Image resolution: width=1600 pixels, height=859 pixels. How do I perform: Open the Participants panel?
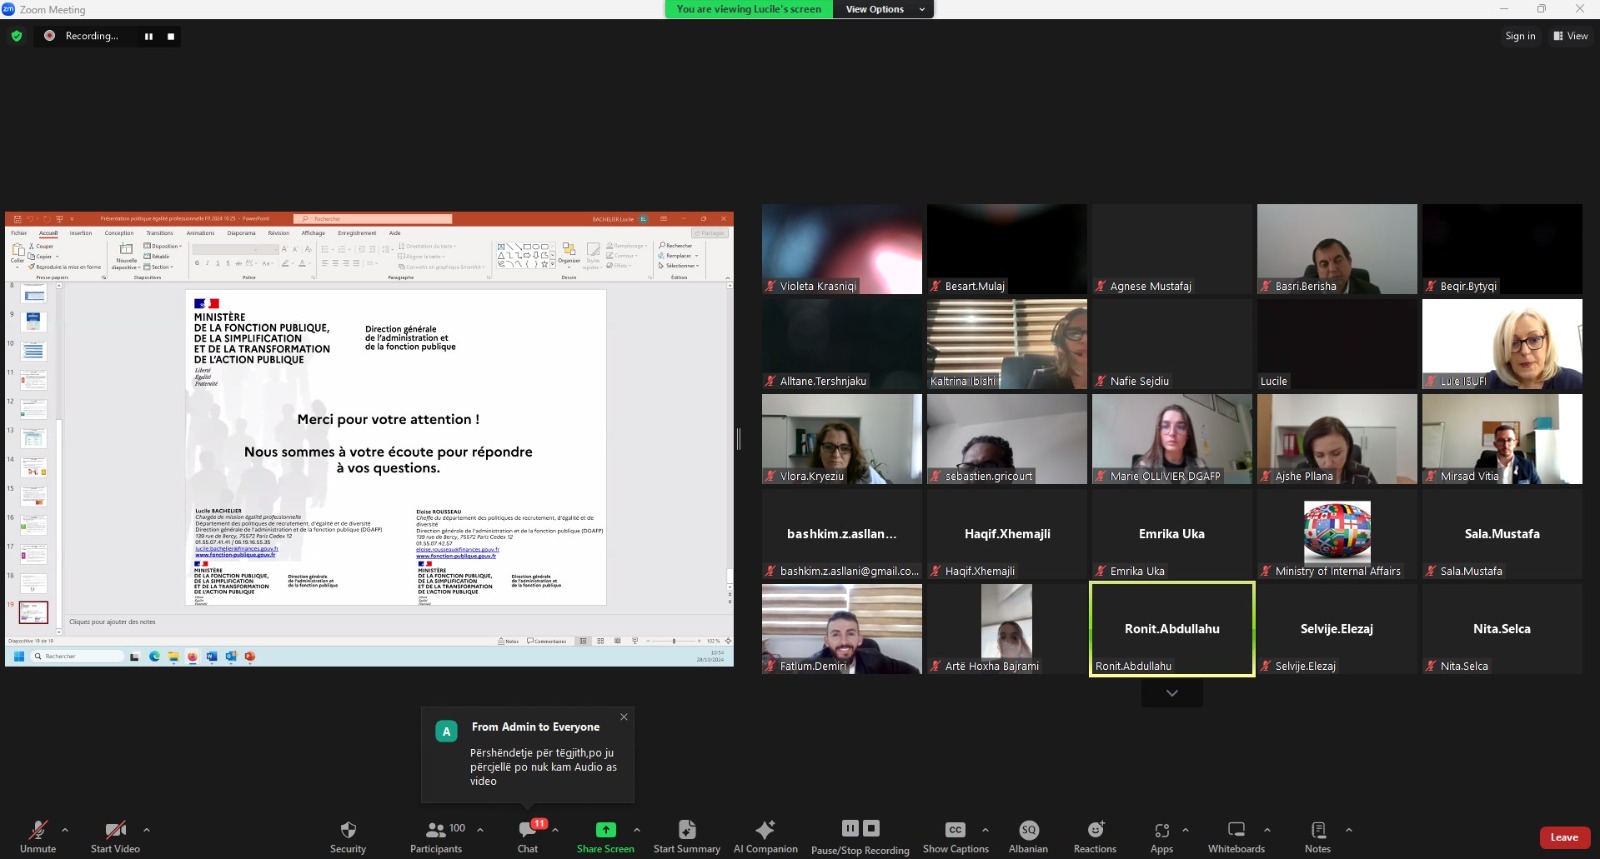click(436, 830)
